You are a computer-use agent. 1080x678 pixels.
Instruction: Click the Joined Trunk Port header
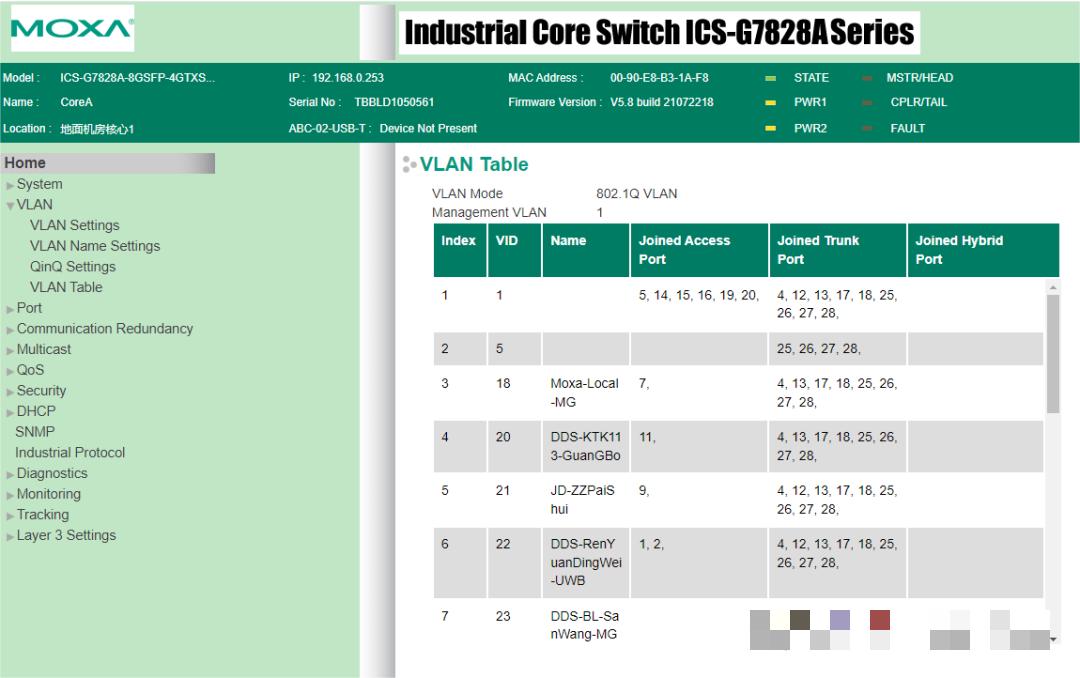[x=838, y=250]
